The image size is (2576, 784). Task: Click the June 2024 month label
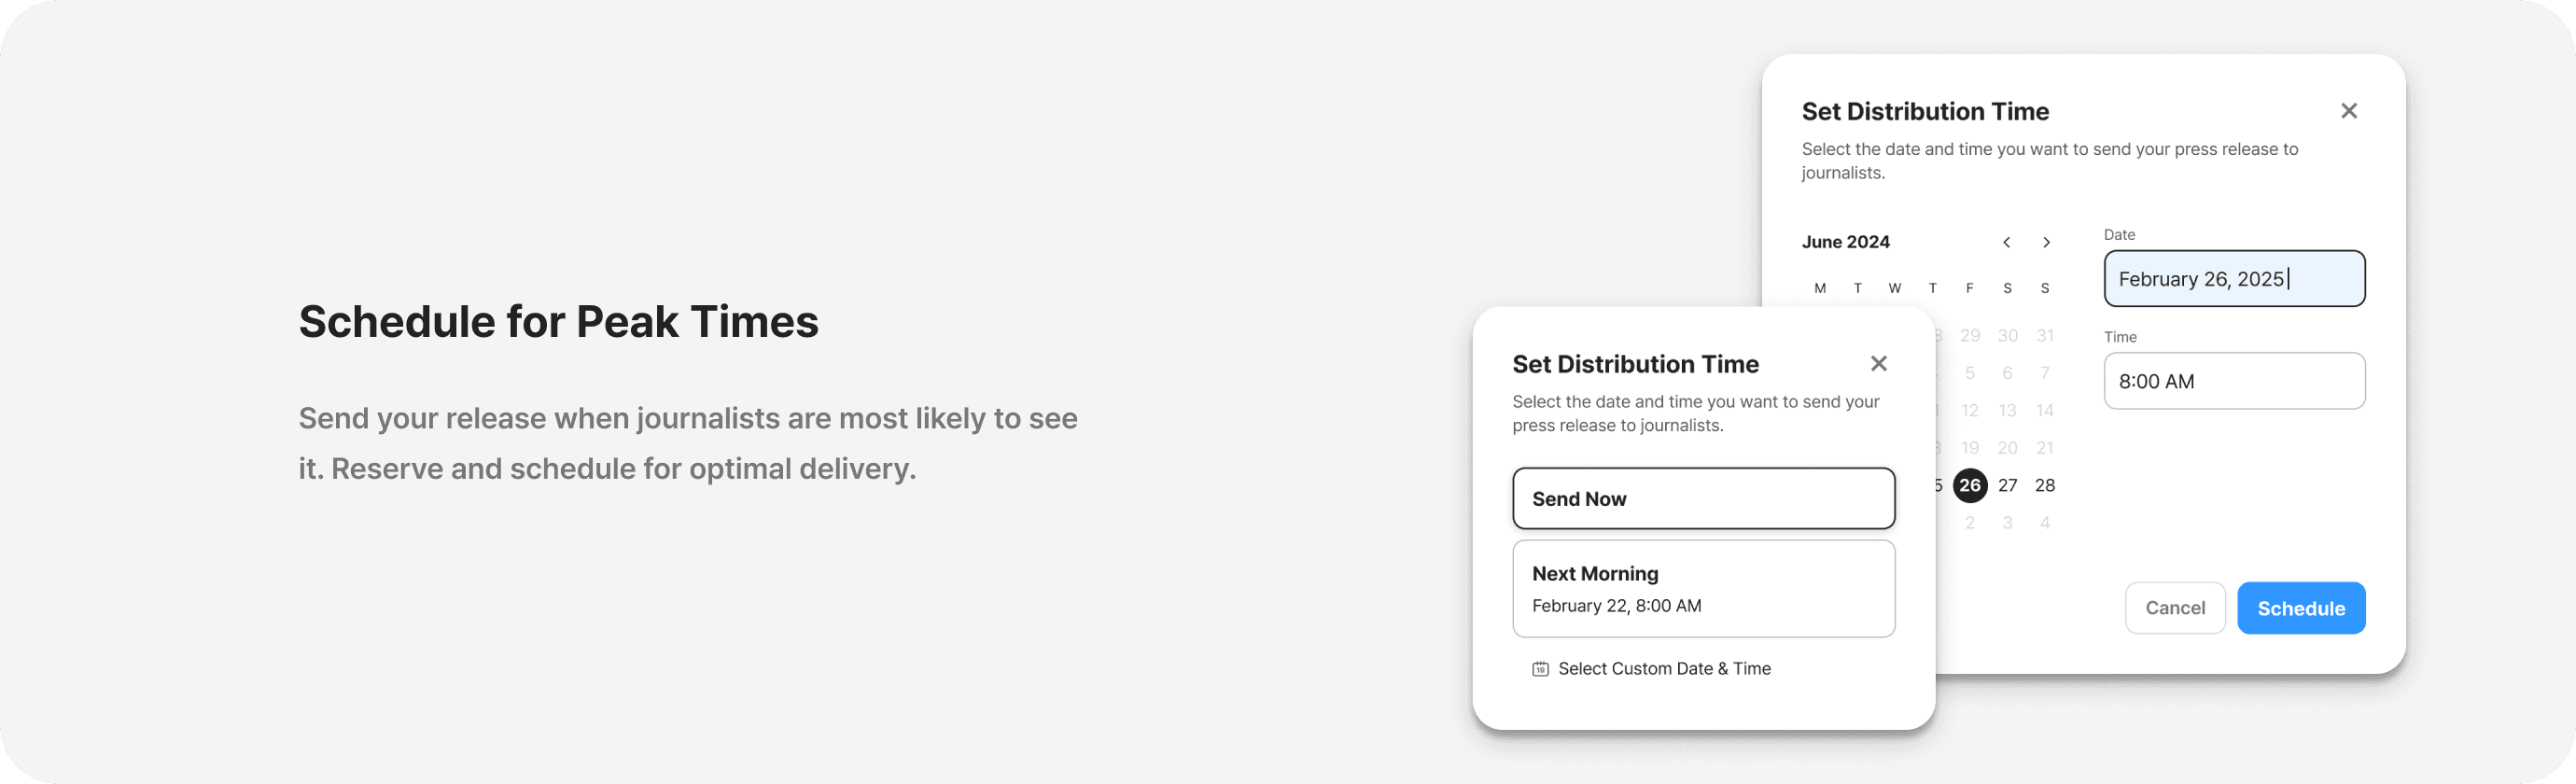pos(1845,242)
